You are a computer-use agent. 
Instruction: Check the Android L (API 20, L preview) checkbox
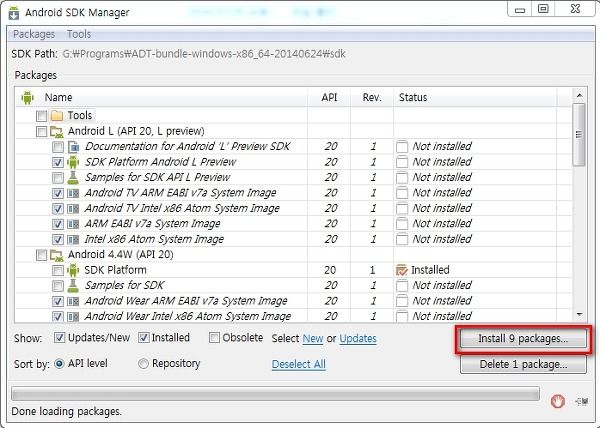(41, 132)
